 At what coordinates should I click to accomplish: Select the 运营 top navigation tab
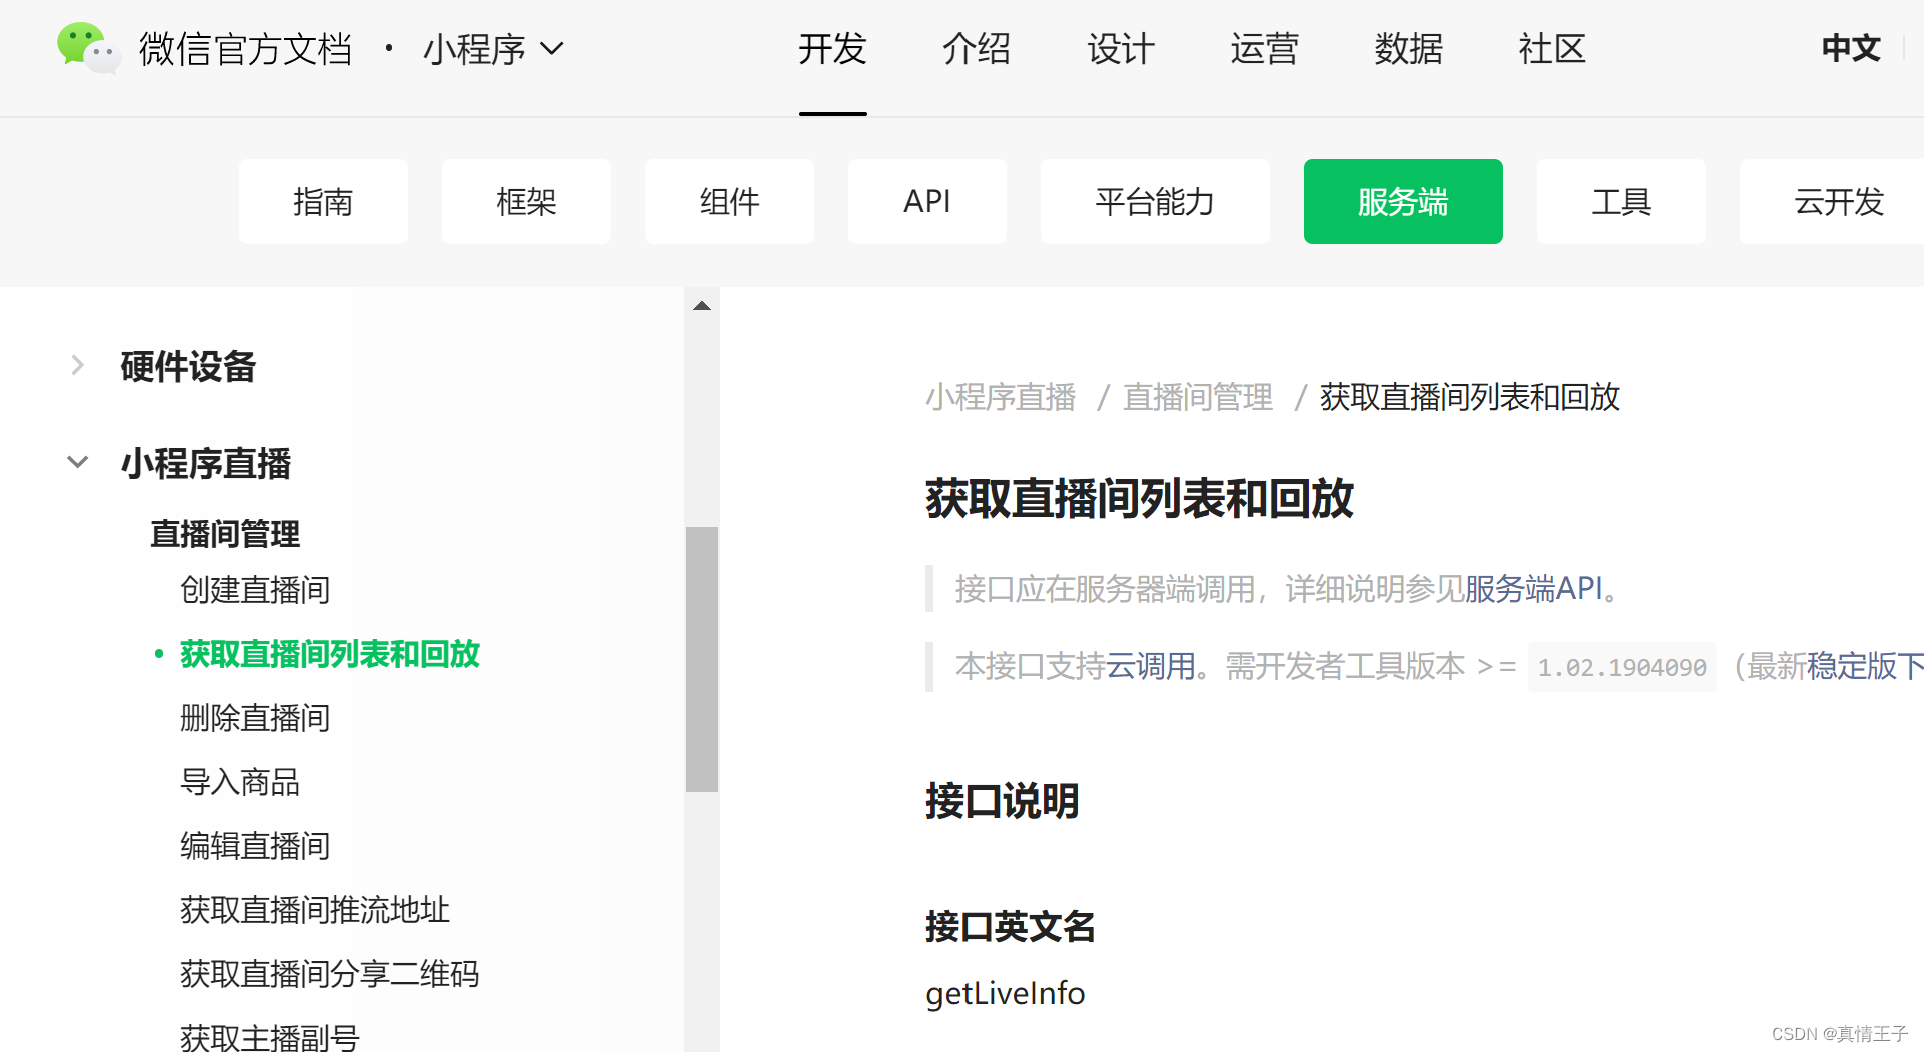tap(1264, 48)
